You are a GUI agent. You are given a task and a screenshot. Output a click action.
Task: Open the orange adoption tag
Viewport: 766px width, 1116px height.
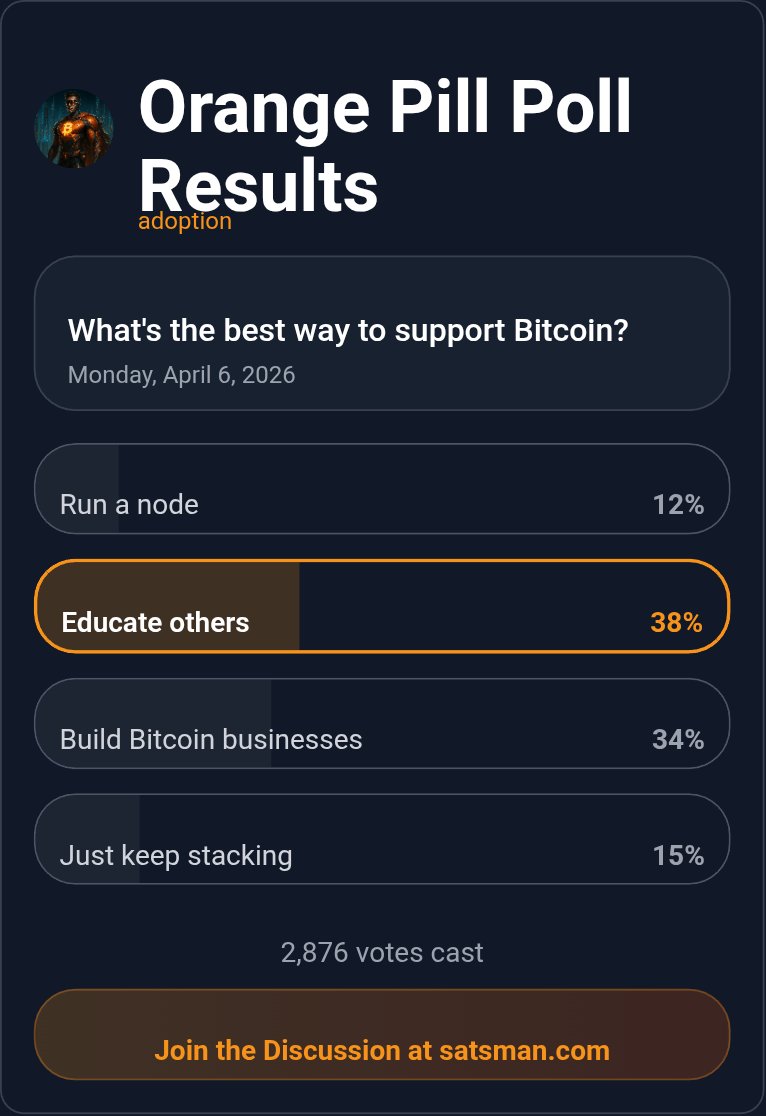[185, 221]
